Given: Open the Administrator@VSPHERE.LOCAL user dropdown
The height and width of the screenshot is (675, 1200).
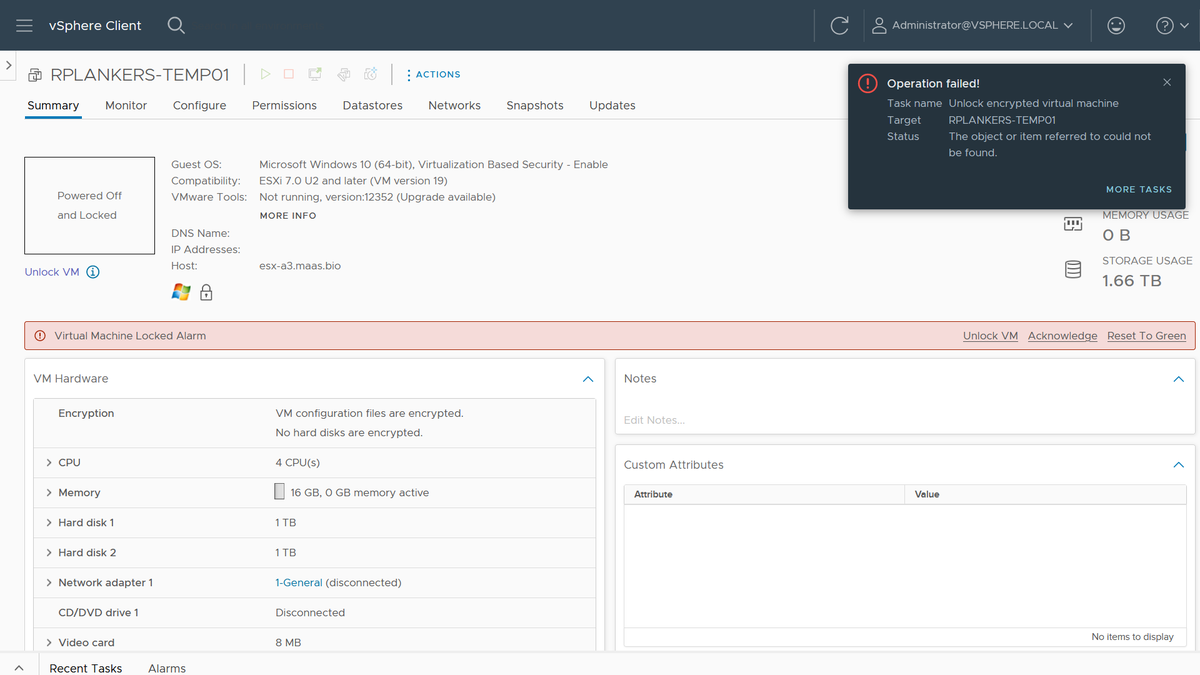Looking at the screenshot, I should (973, 25).
